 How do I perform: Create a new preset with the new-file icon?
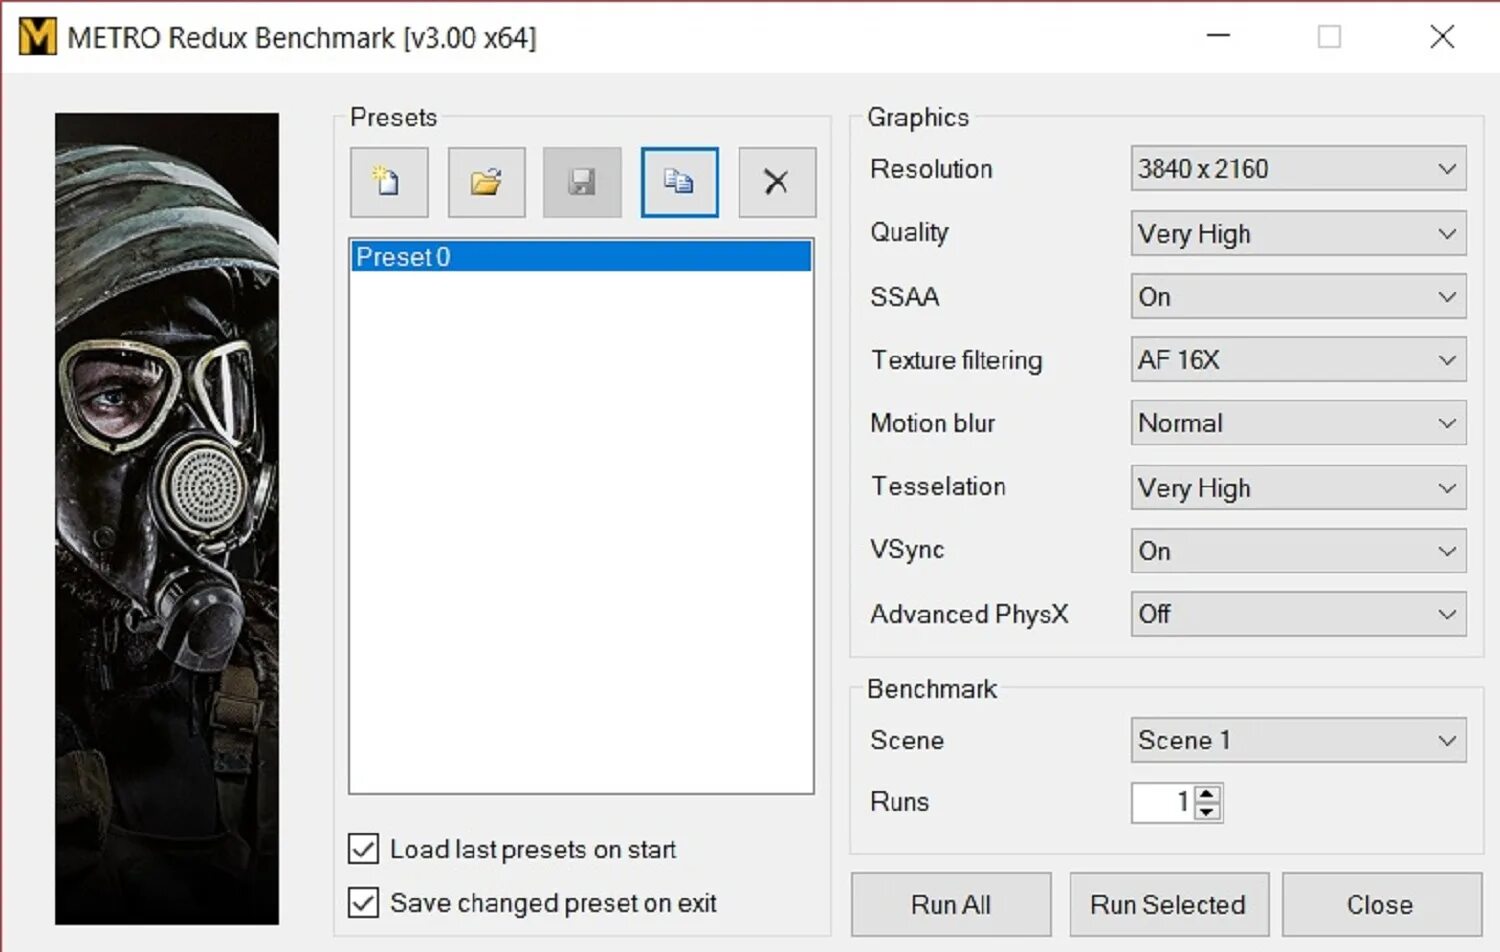(x=389, y=182)
